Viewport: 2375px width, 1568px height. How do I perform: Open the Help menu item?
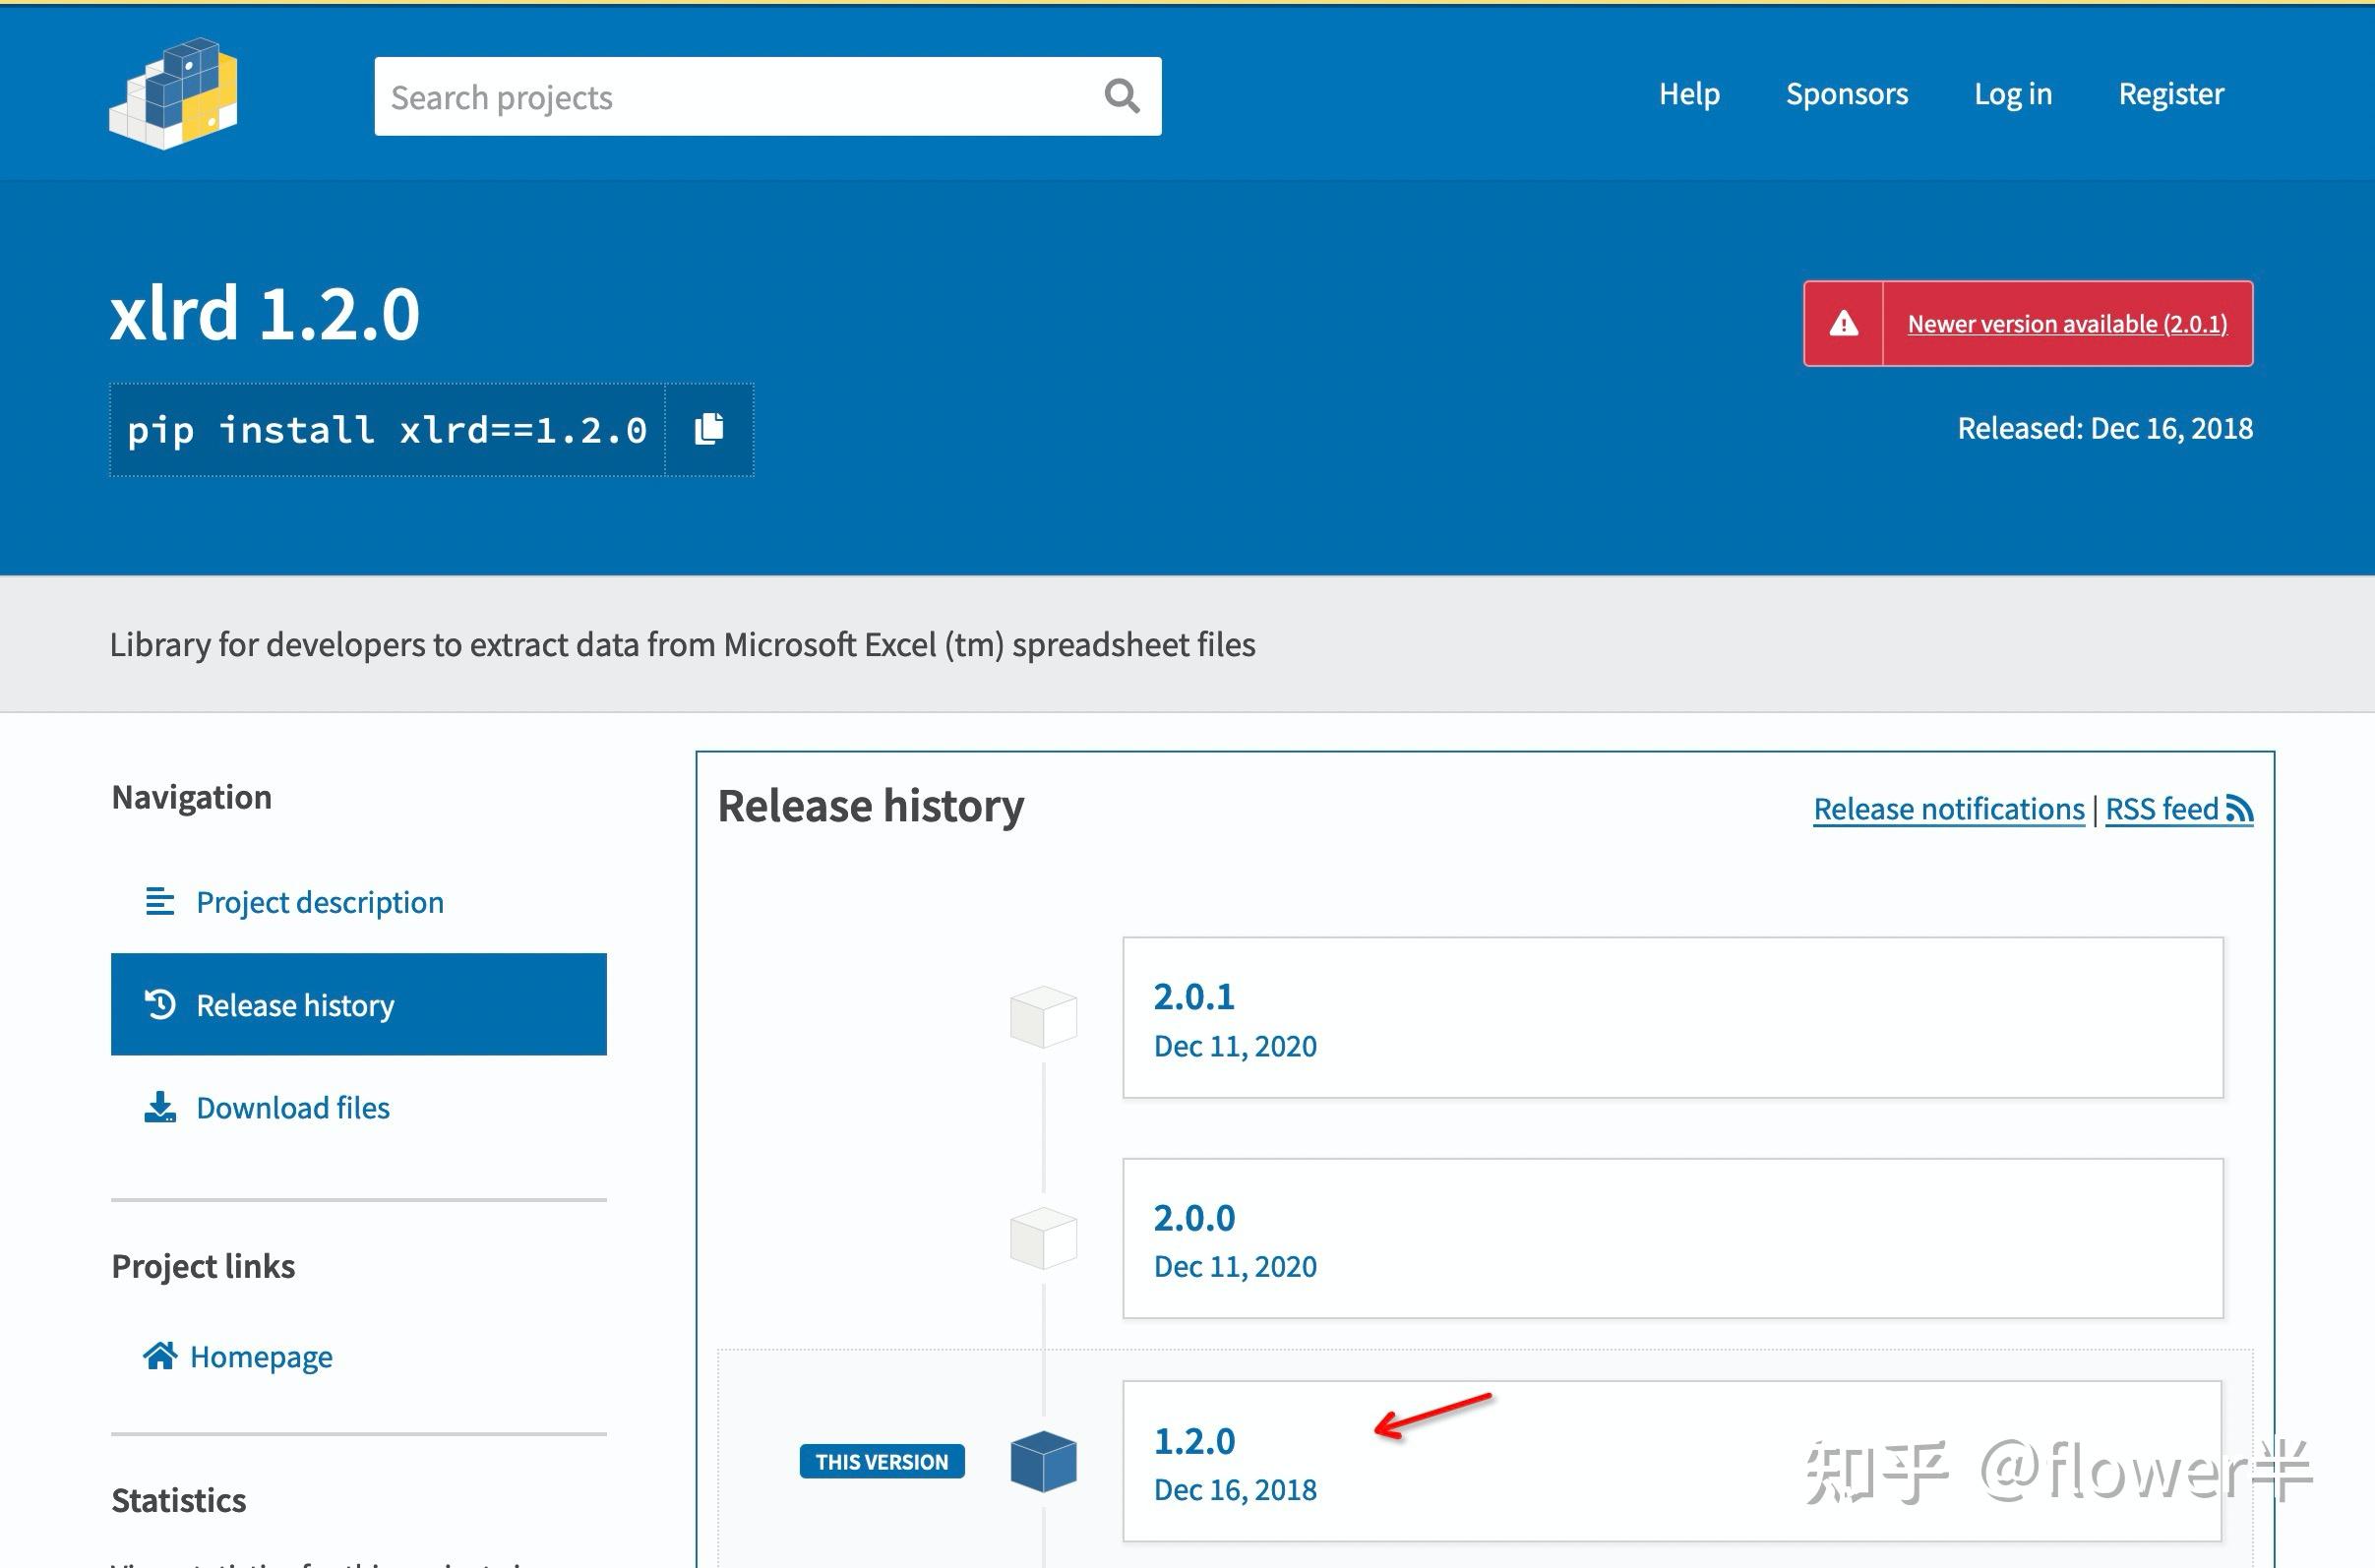[x=1689, y=94]
